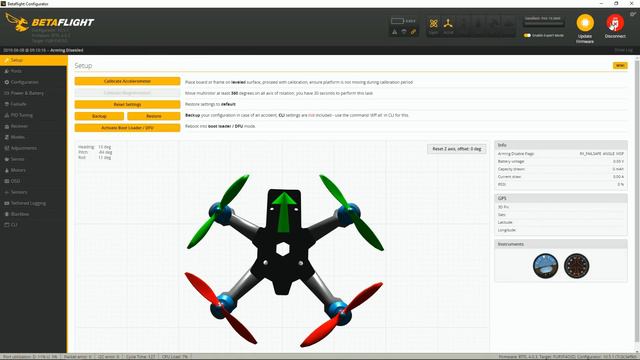Click the Betaflight bee logo
The image size is (640, 360).
[x=17, y=22]
